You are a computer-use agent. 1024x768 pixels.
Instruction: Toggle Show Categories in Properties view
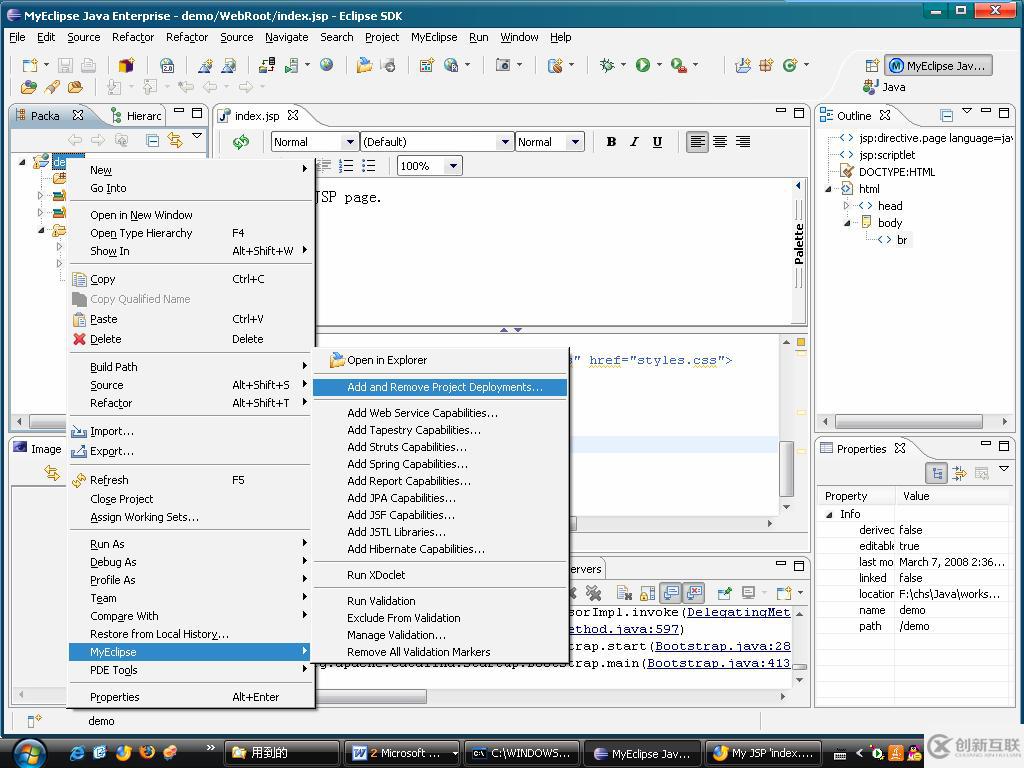pyautogui.click(x=937, y=473)
